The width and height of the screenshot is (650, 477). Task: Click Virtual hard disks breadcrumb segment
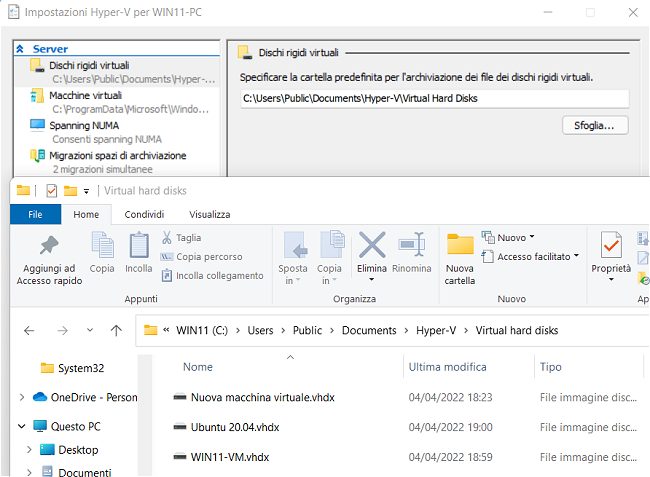[517, 330]
